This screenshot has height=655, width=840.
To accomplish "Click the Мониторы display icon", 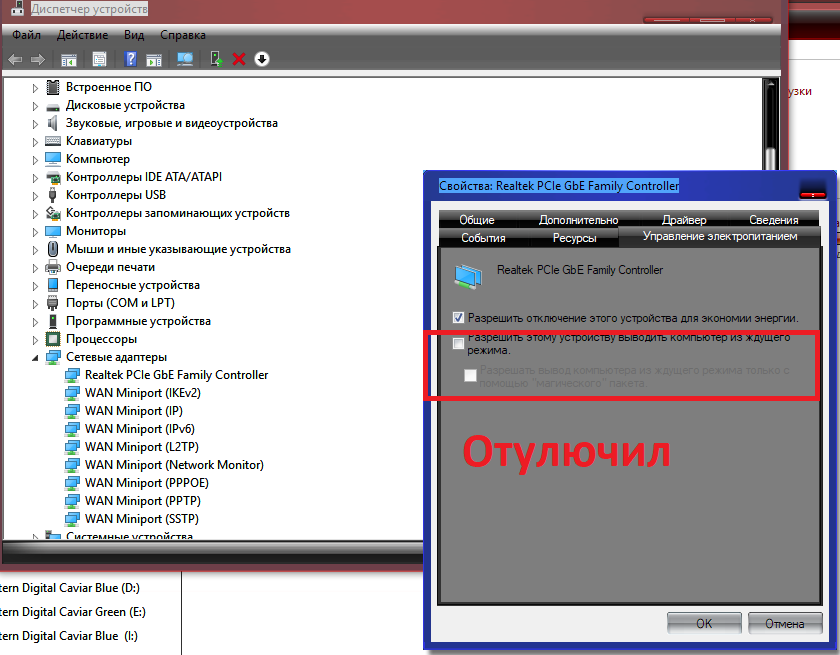I will pyautogui.click(x=52, y=231).
